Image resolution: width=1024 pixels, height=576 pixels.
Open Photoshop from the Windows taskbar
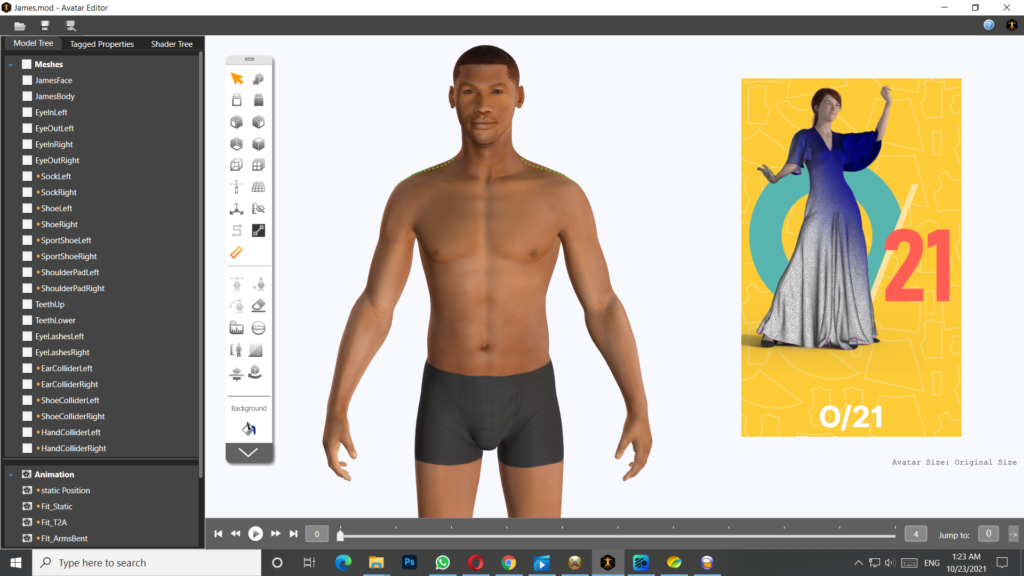point(409,563)
